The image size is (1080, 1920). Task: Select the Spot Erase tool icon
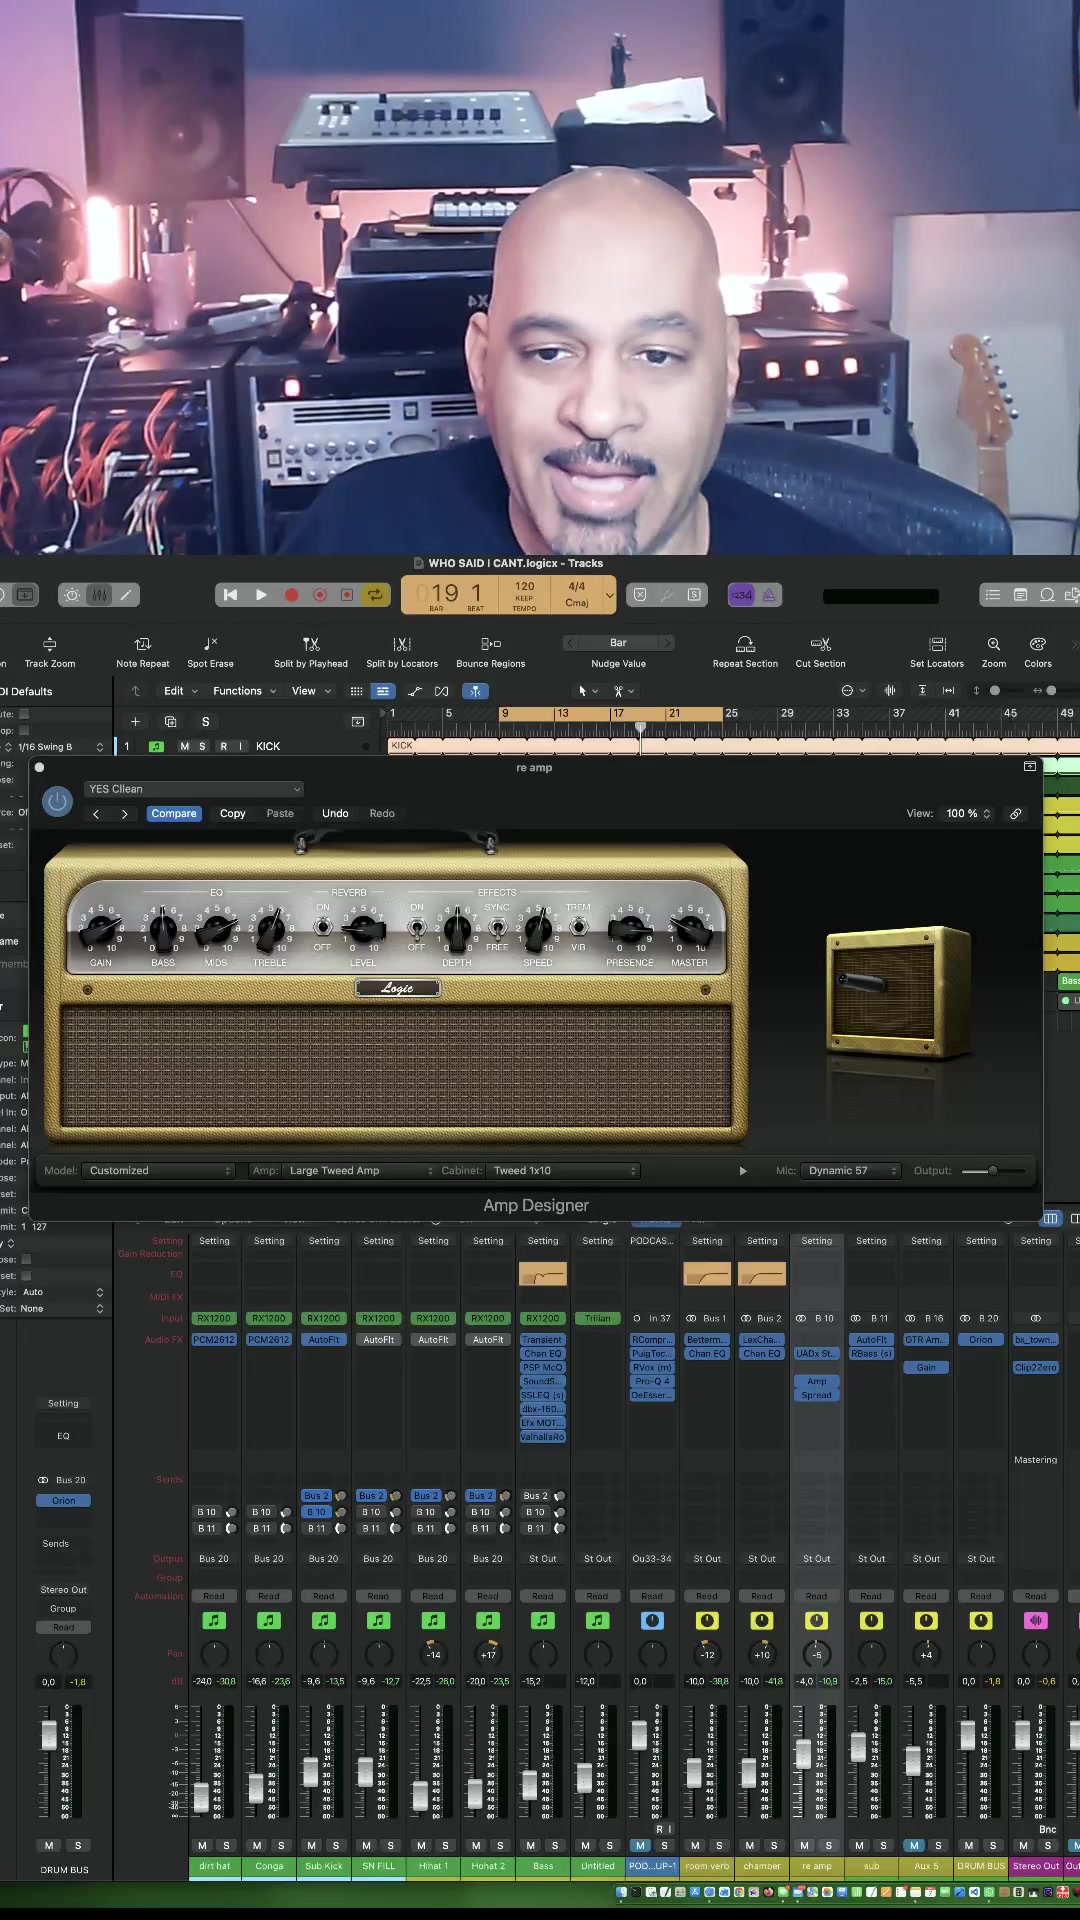point(210,644)
